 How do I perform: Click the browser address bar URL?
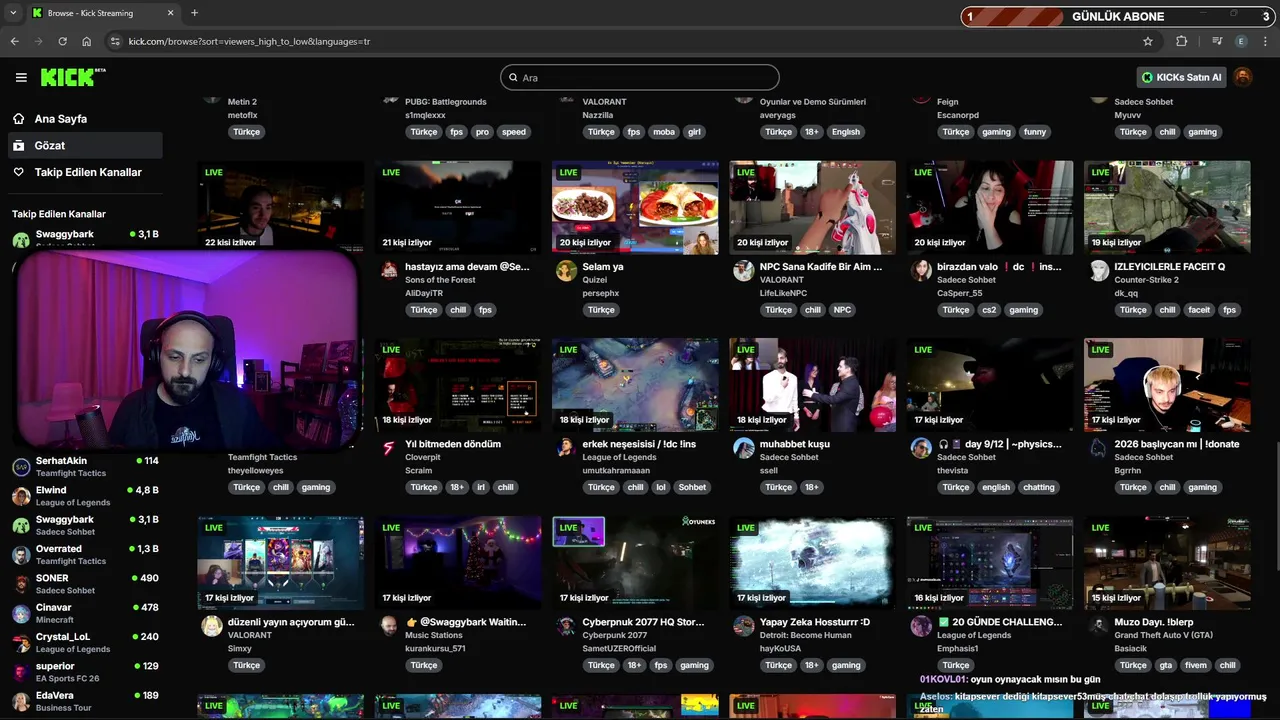pos(249,41)
